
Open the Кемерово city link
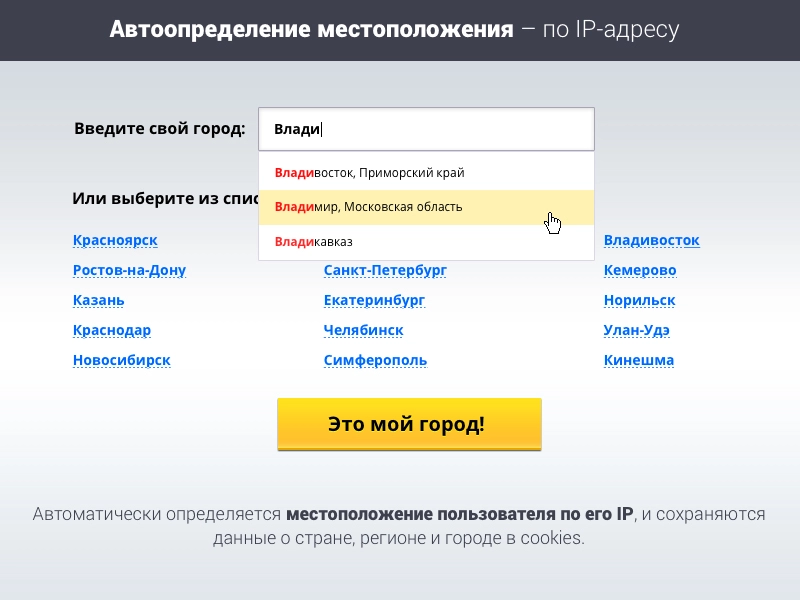pyautogui.click(x=640, y=270)
